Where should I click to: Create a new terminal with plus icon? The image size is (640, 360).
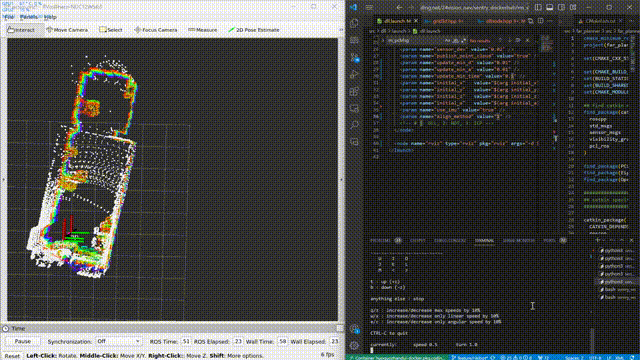tap(598, 240)
